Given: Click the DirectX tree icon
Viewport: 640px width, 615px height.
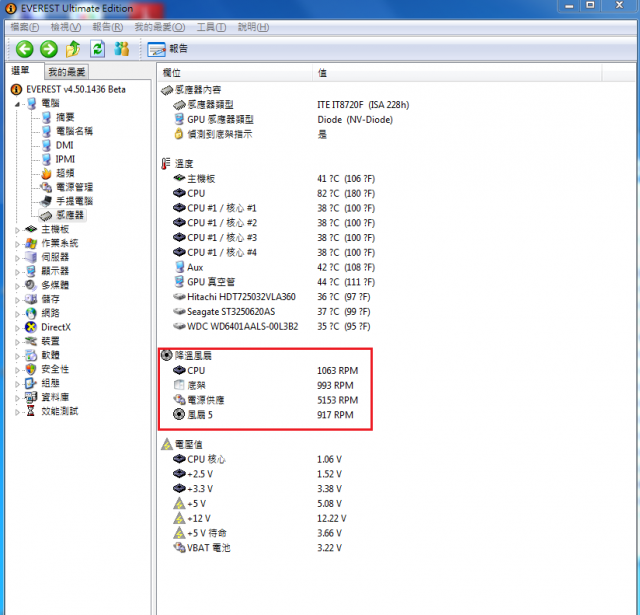Looking at the screenshot, I should 31,327.
